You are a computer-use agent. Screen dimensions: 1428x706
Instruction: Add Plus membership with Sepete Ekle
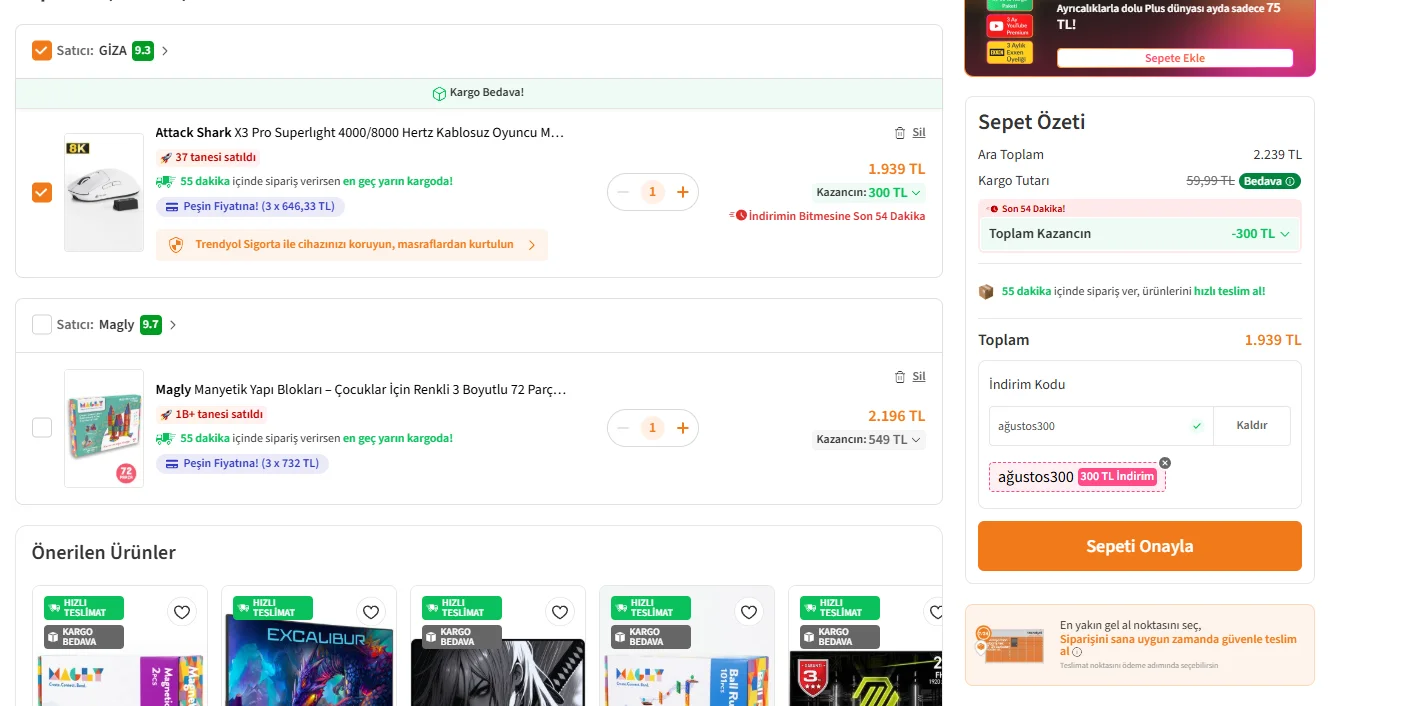coord(1175,58)
